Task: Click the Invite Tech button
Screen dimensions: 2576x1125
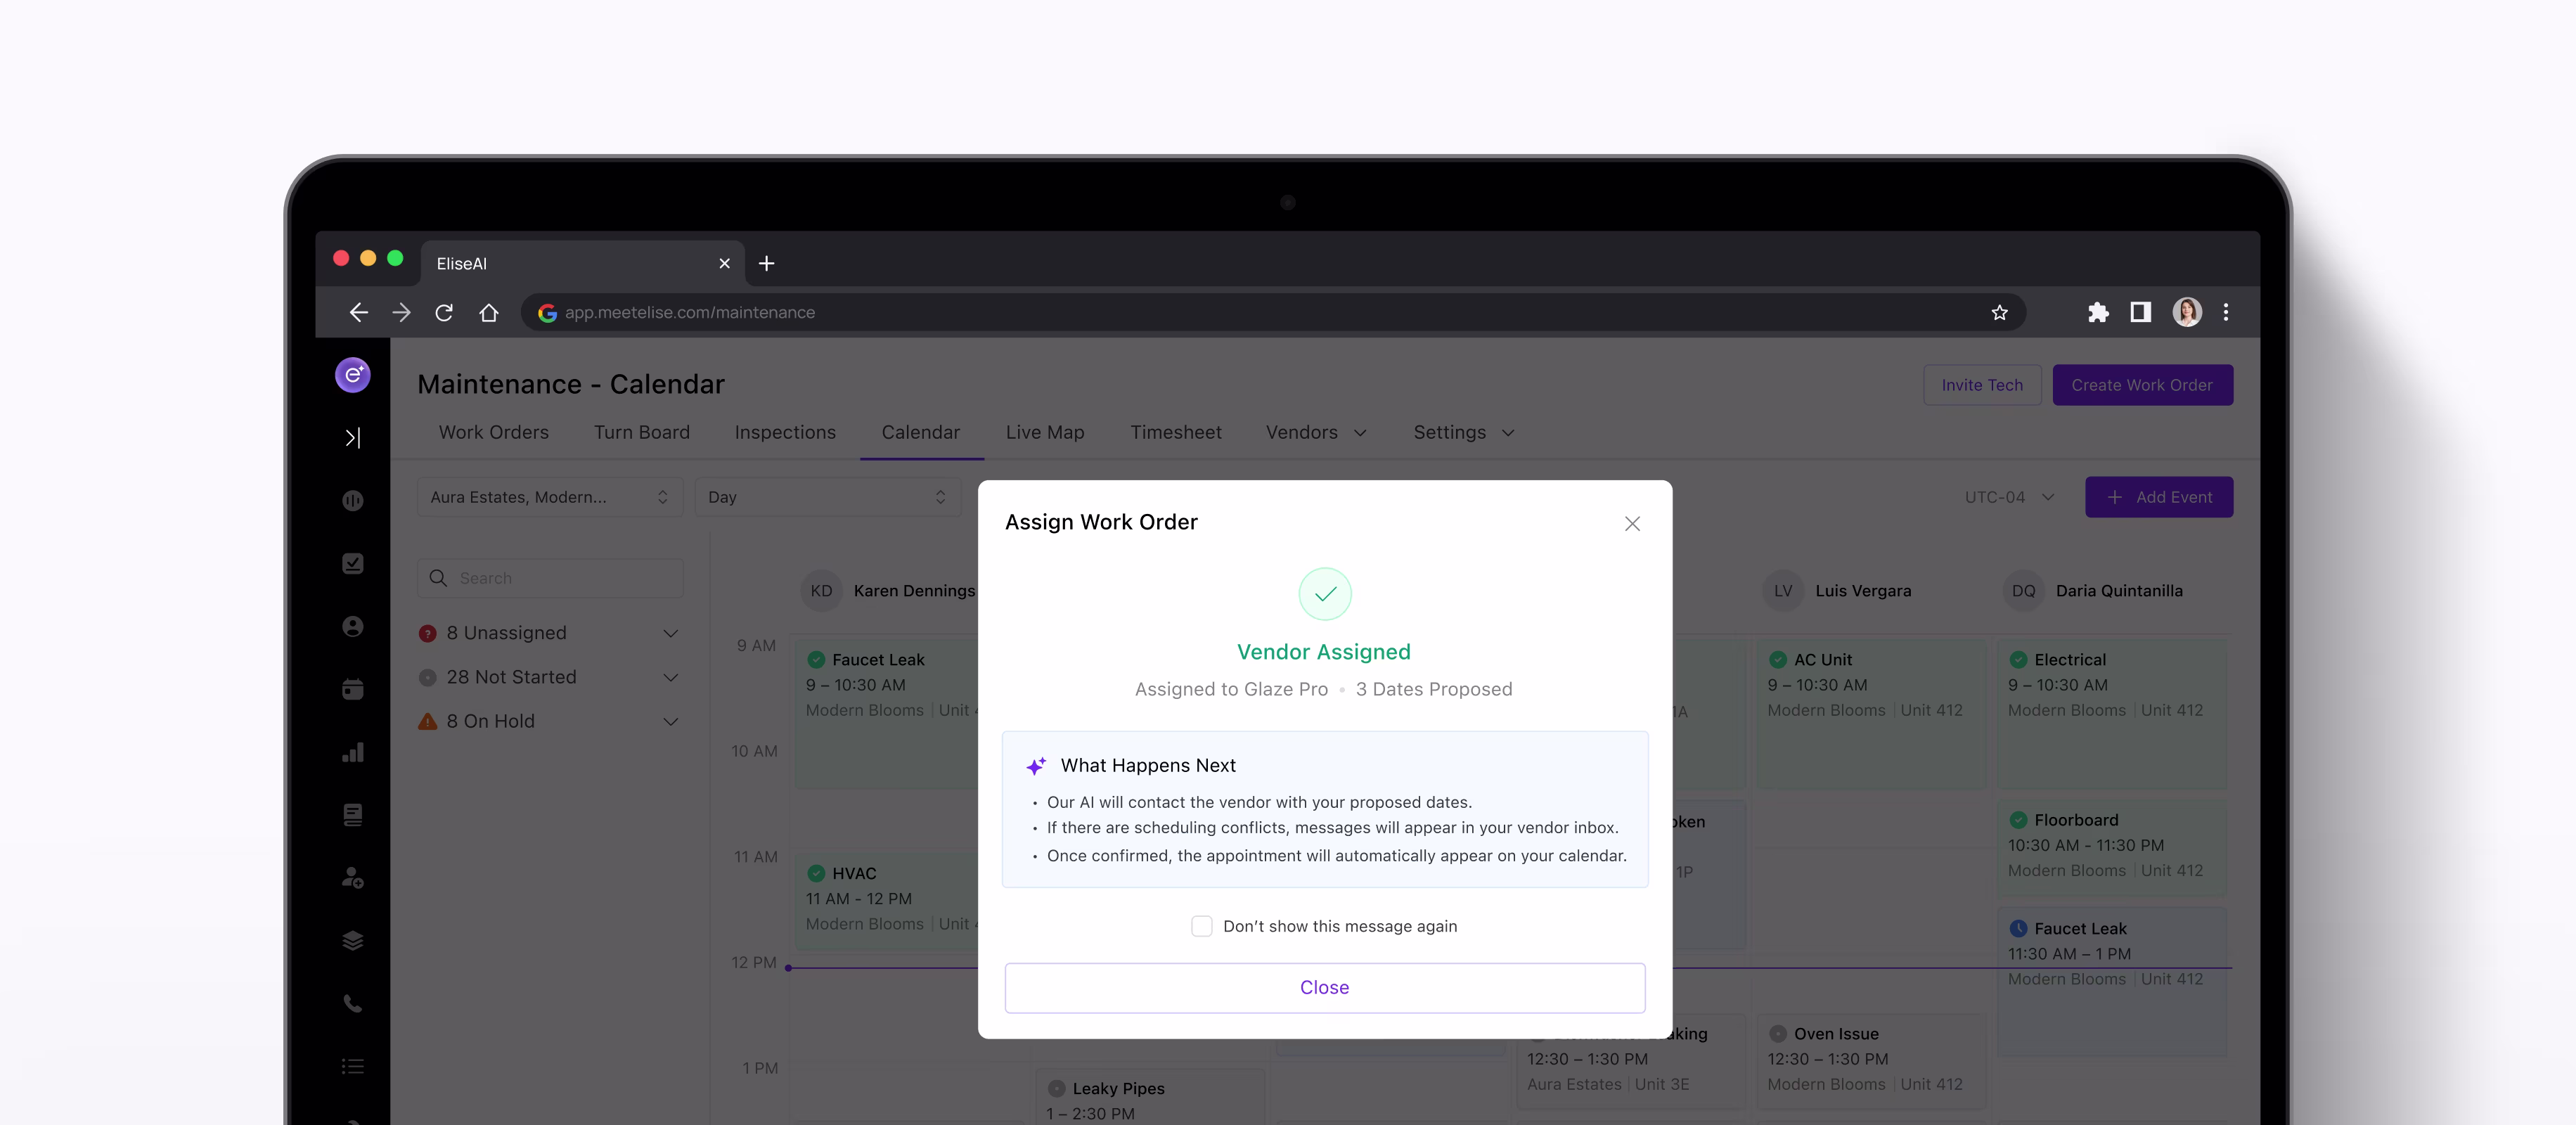Action: click(1982, 386)
